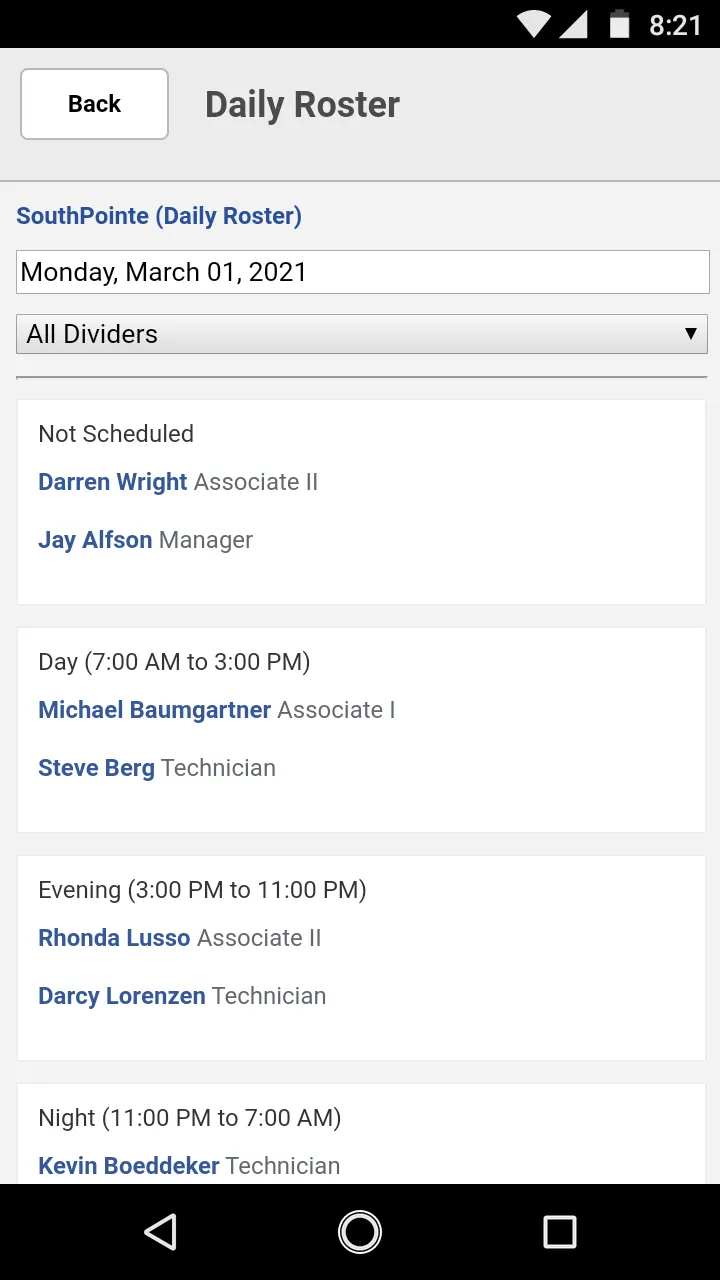Screen dimensions: 720x1280
Task: Open the All Dividers dropdown
Action: (362, 334)
